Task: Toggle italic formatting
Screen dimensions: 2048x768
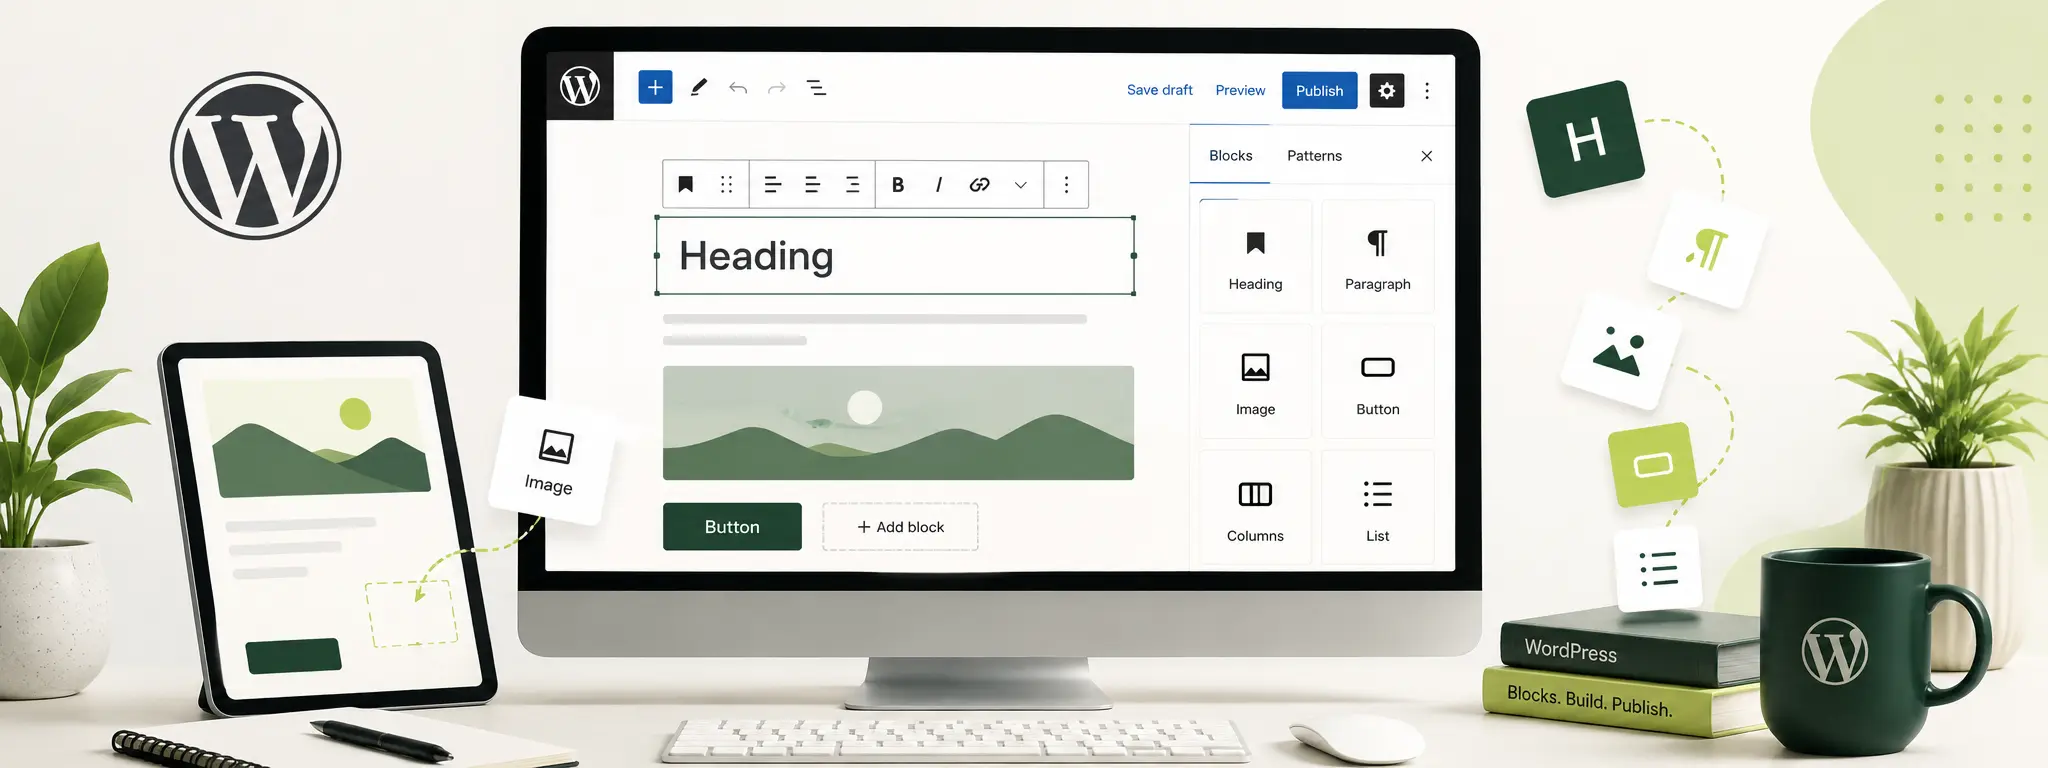Action: 939,184
